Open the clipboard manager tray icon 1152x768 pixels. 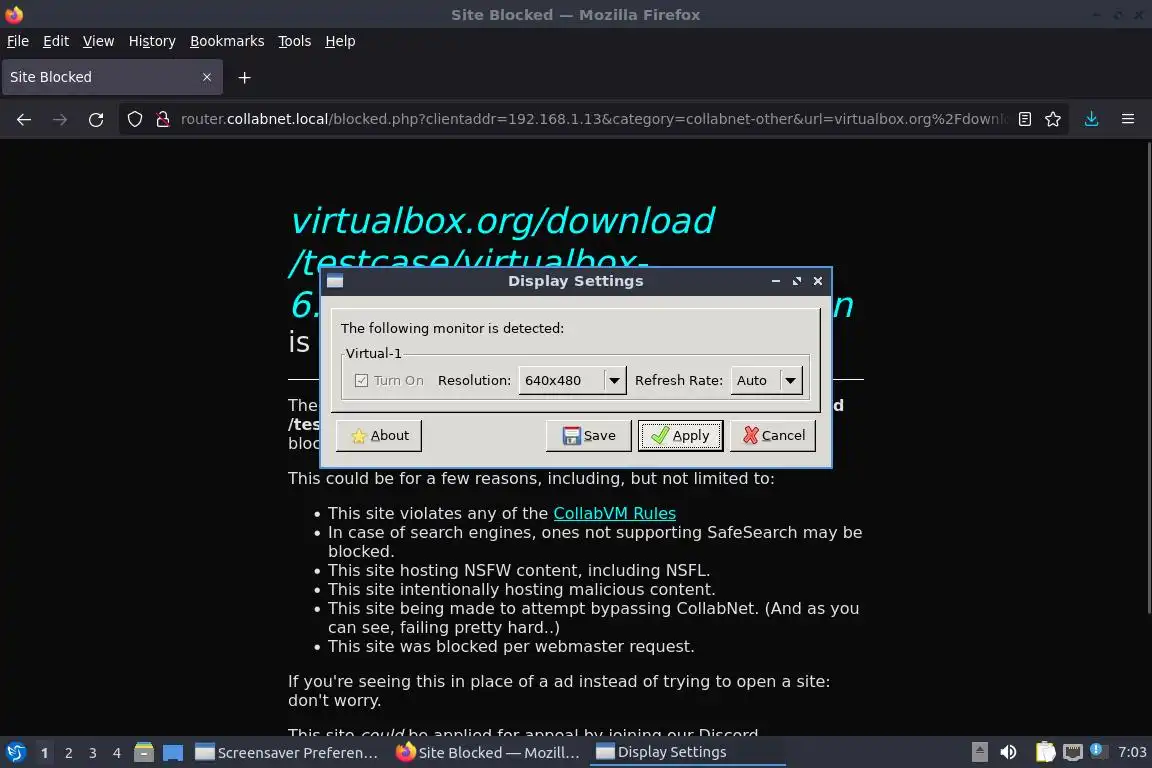point(1045,752)
